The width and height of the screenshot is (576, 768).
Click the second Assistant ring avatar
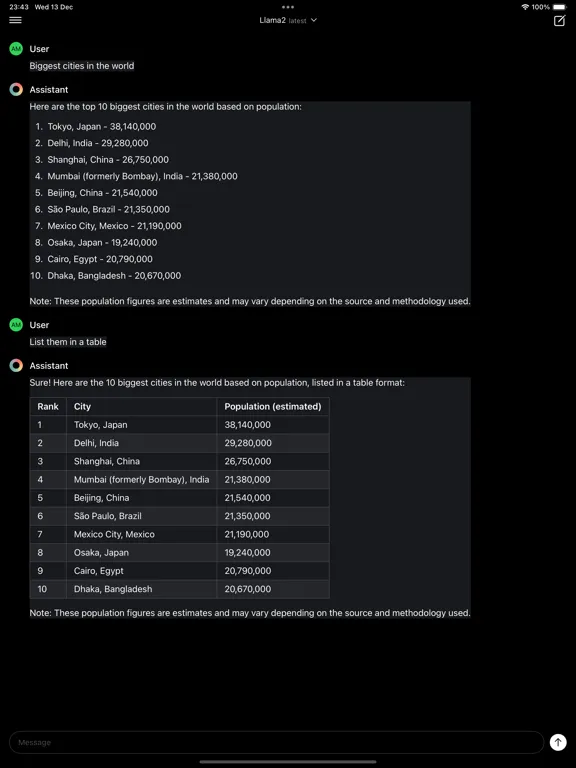(x=16, y=365)
